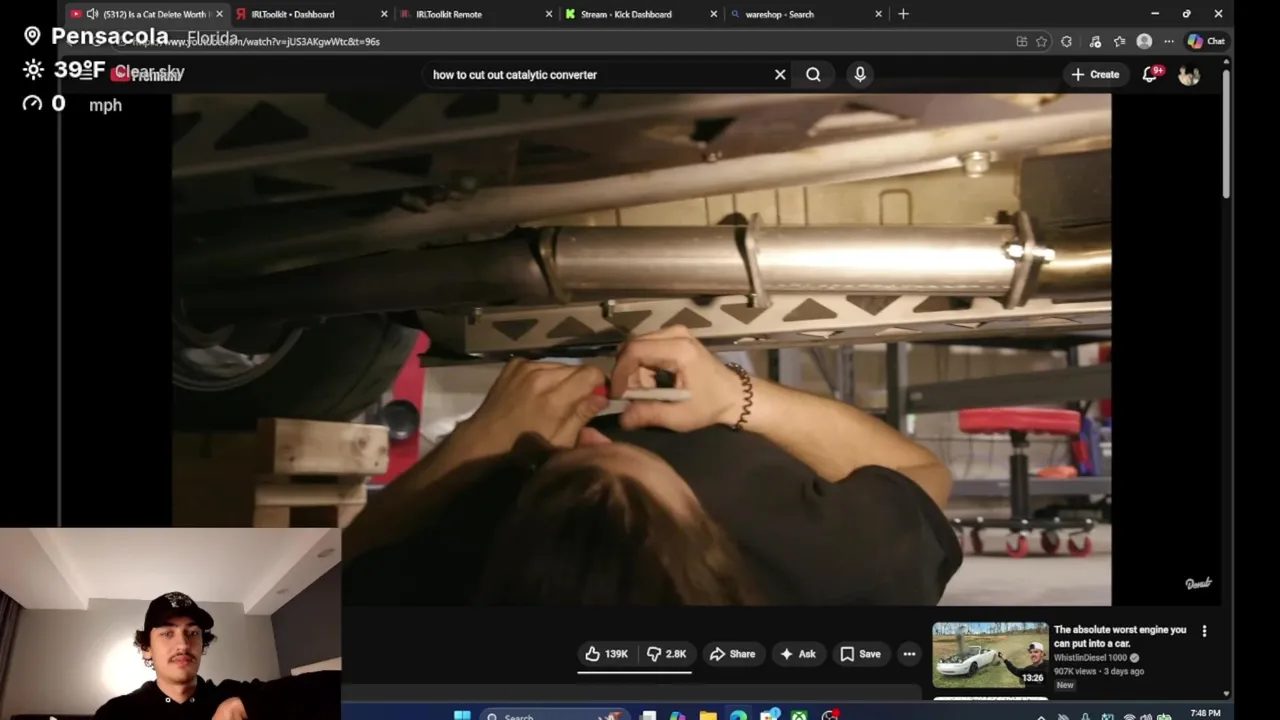Open the YouTube account avatar menu
This screenshot has height=720, width=1280.
coord(1189,75)
